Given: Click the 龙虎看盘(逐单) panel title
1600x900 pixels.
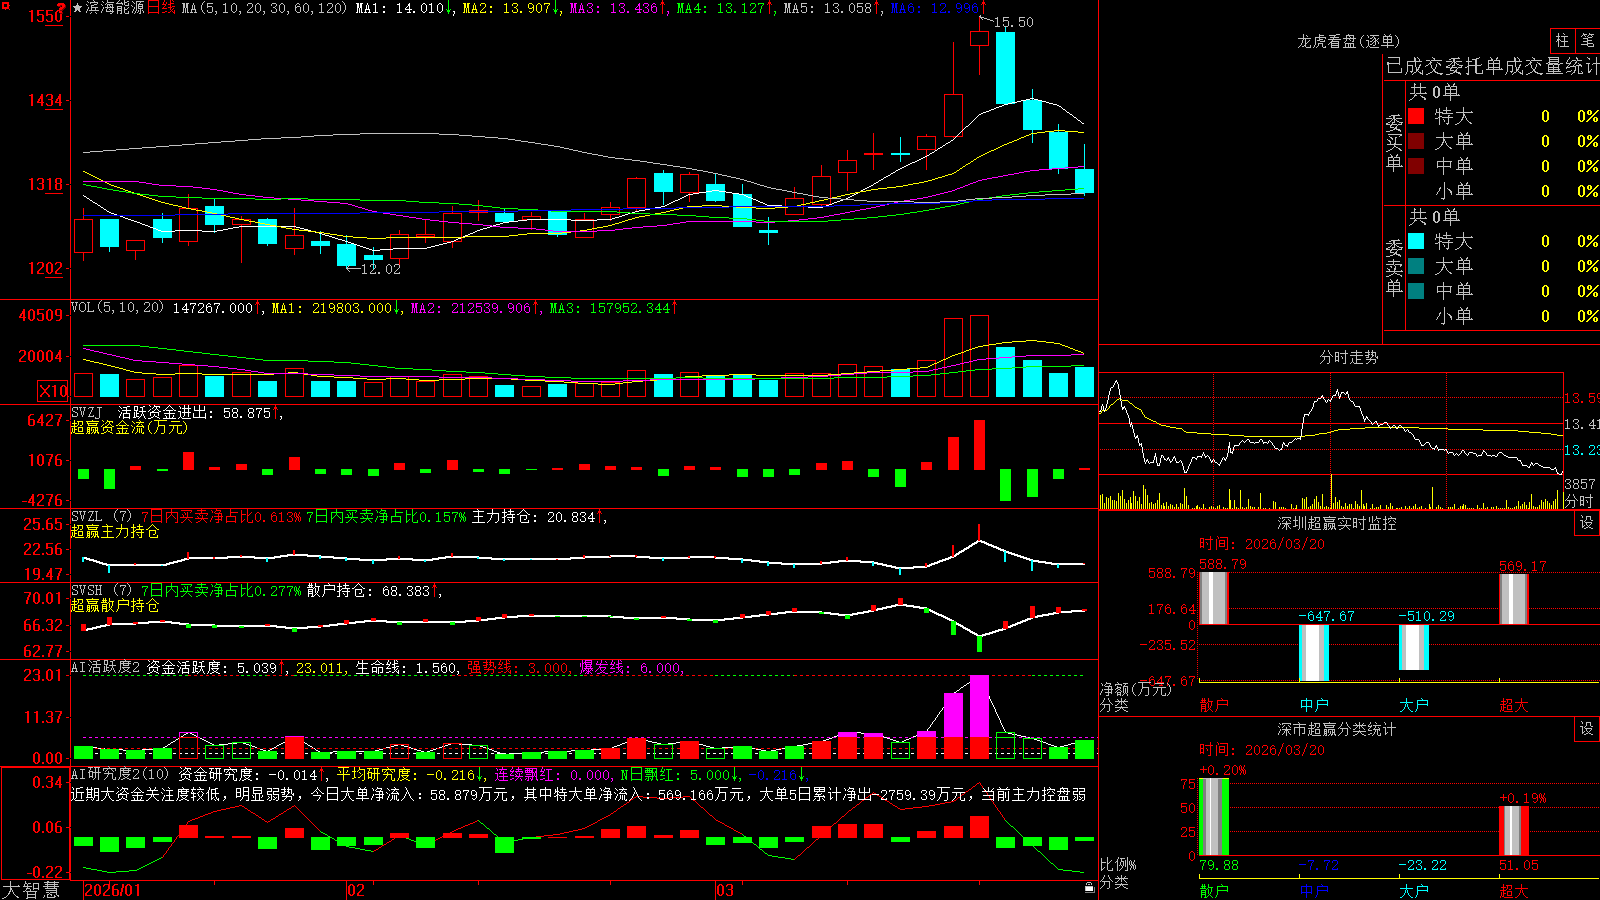Looking at the screenshot, I should [x=1348, y=41].
